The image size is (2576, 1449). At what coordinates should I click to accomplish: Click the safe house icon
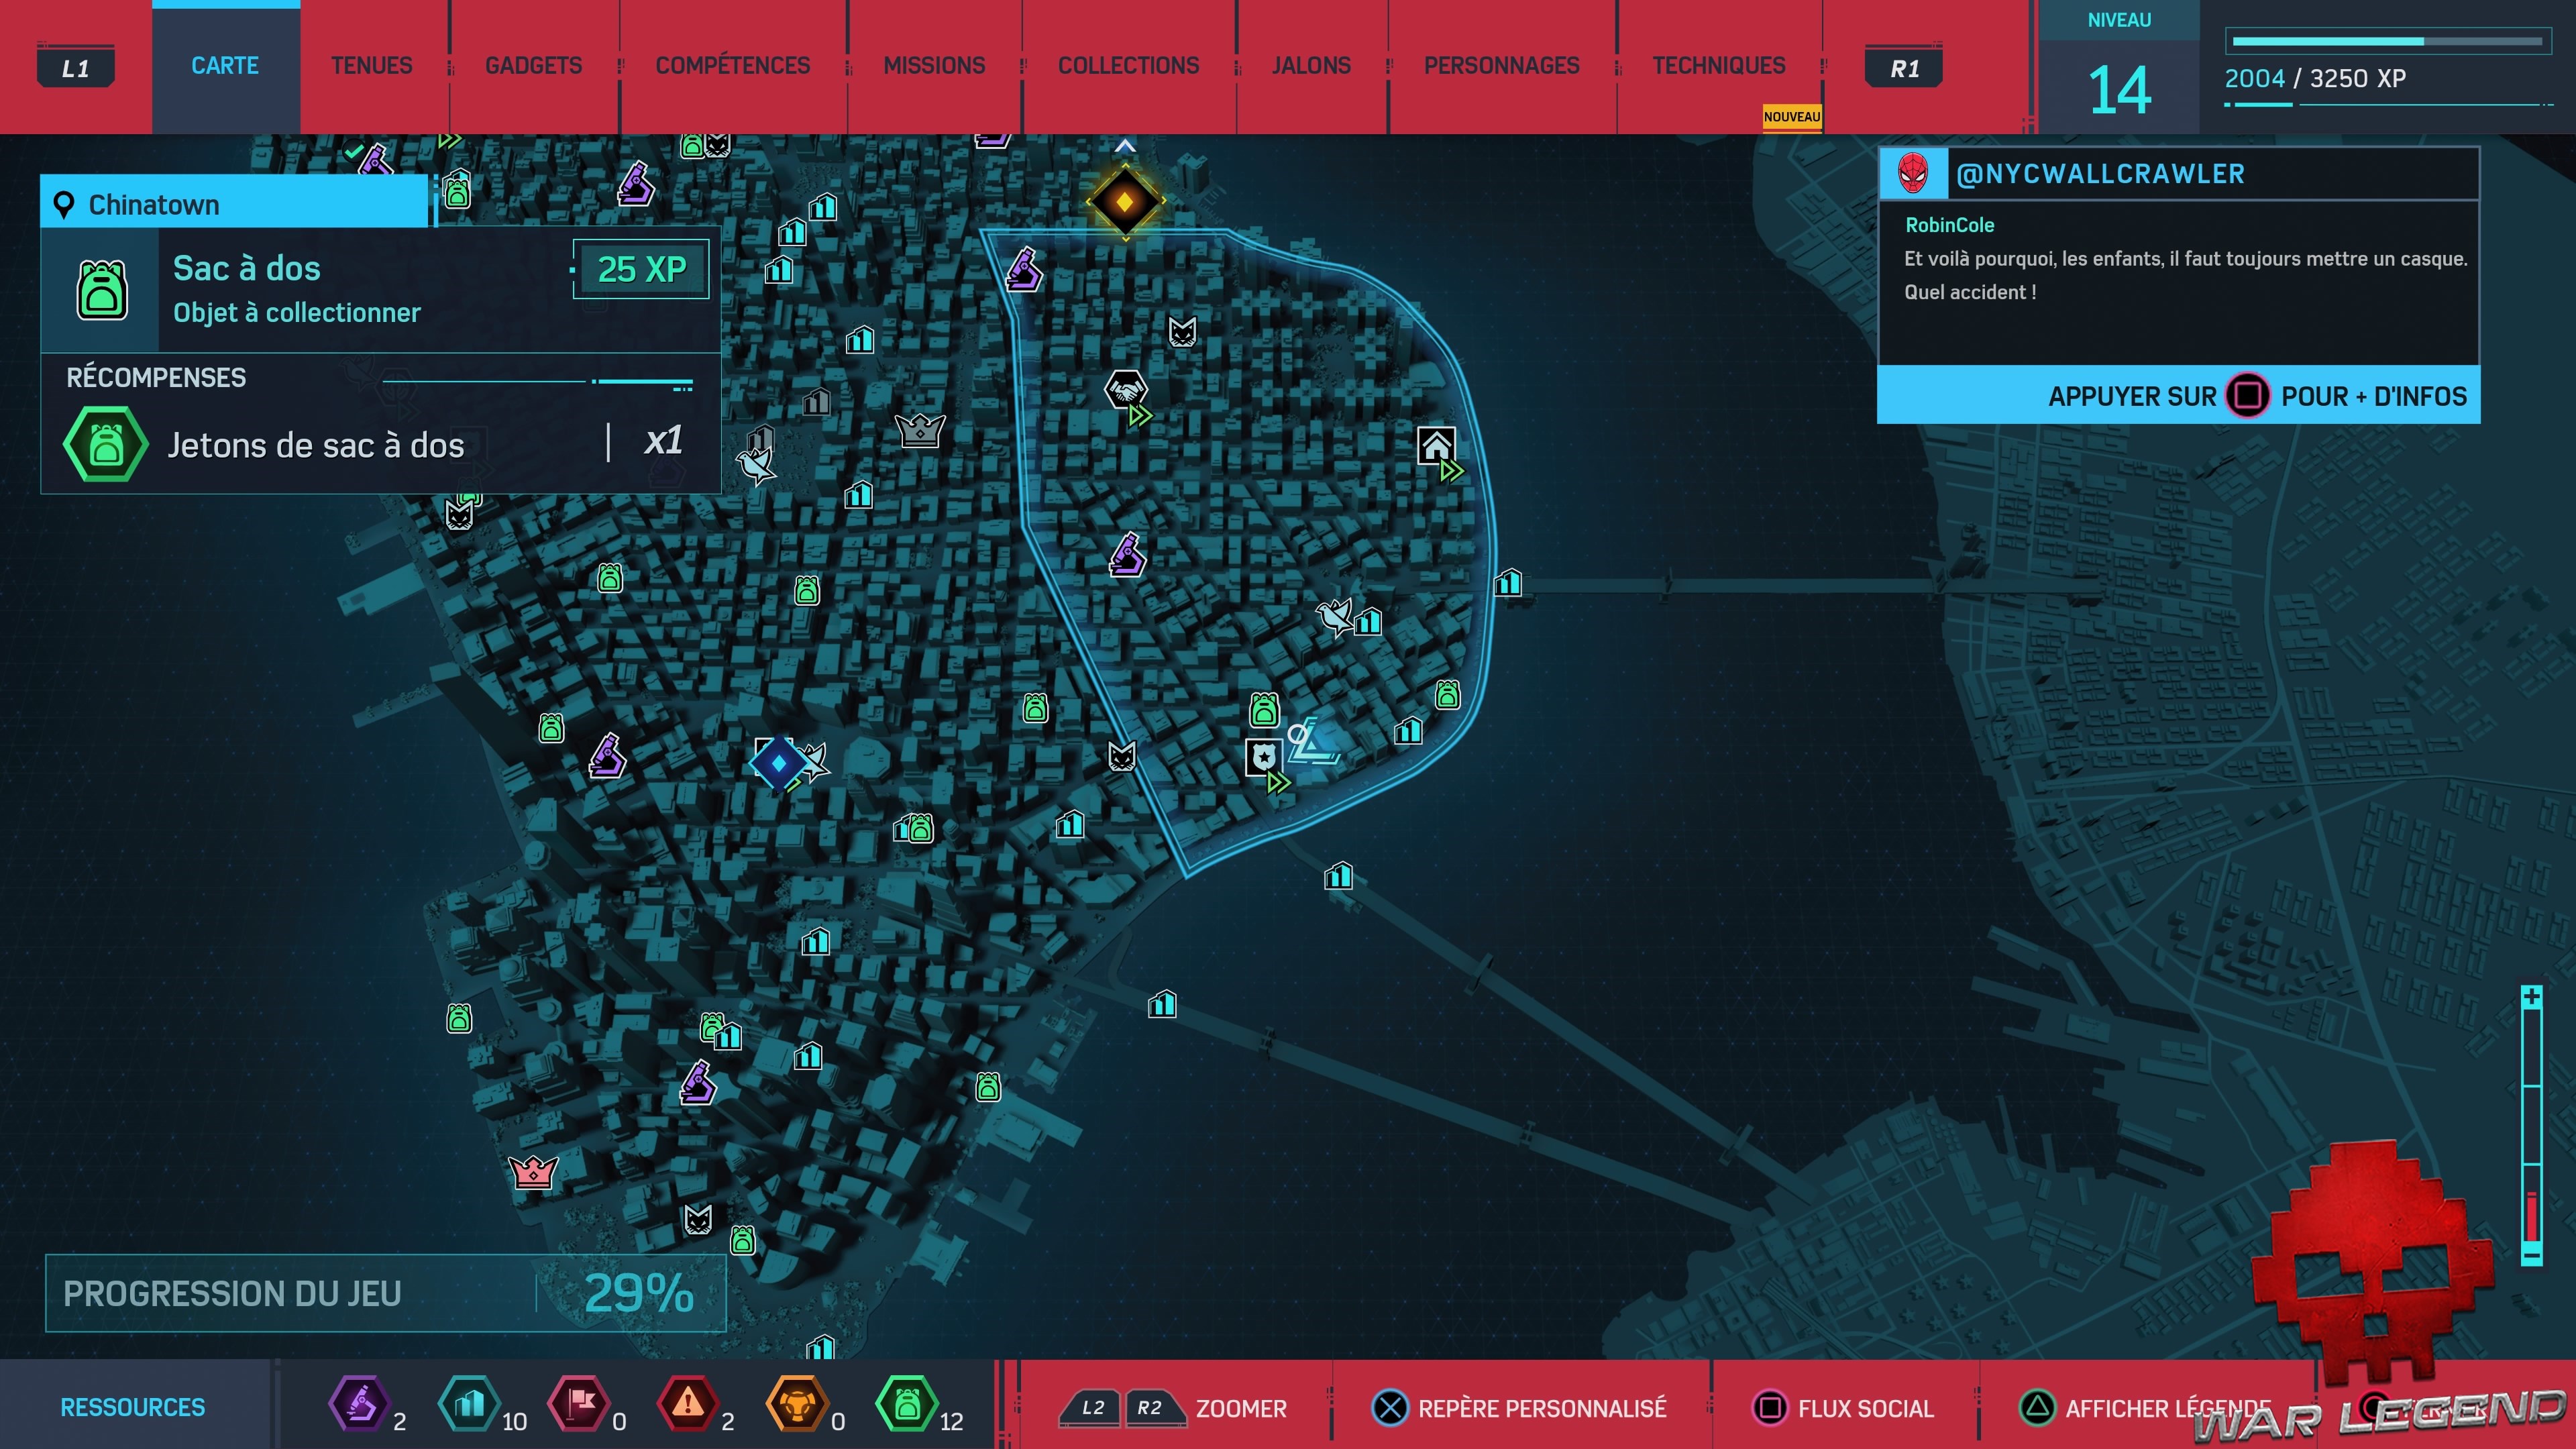(x=1436, y=445)
